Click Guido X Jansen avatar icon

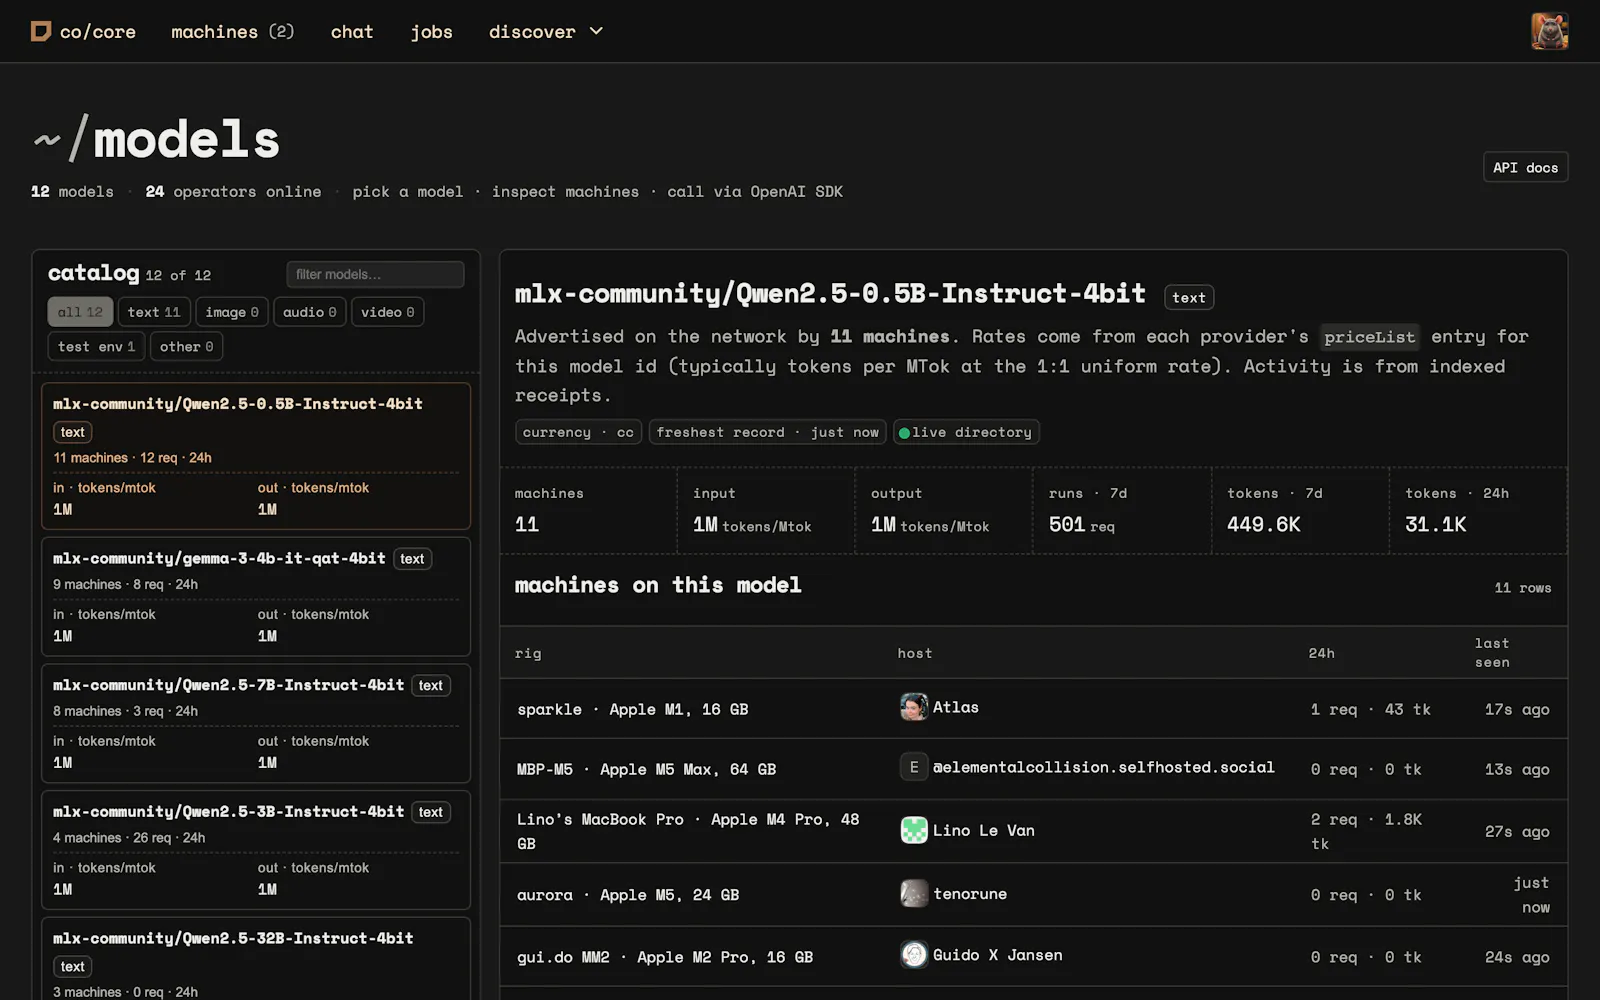913,955
